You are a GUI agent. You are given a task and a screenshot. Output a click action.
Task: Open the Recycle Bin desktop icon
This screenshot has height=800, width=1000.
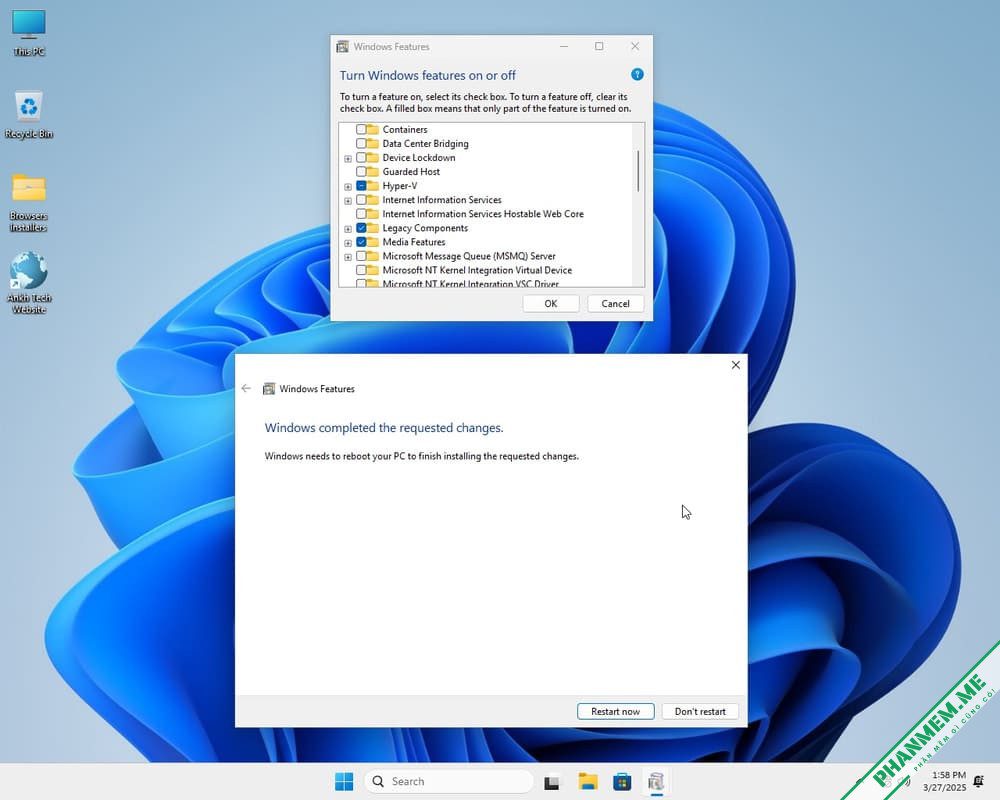29,115
